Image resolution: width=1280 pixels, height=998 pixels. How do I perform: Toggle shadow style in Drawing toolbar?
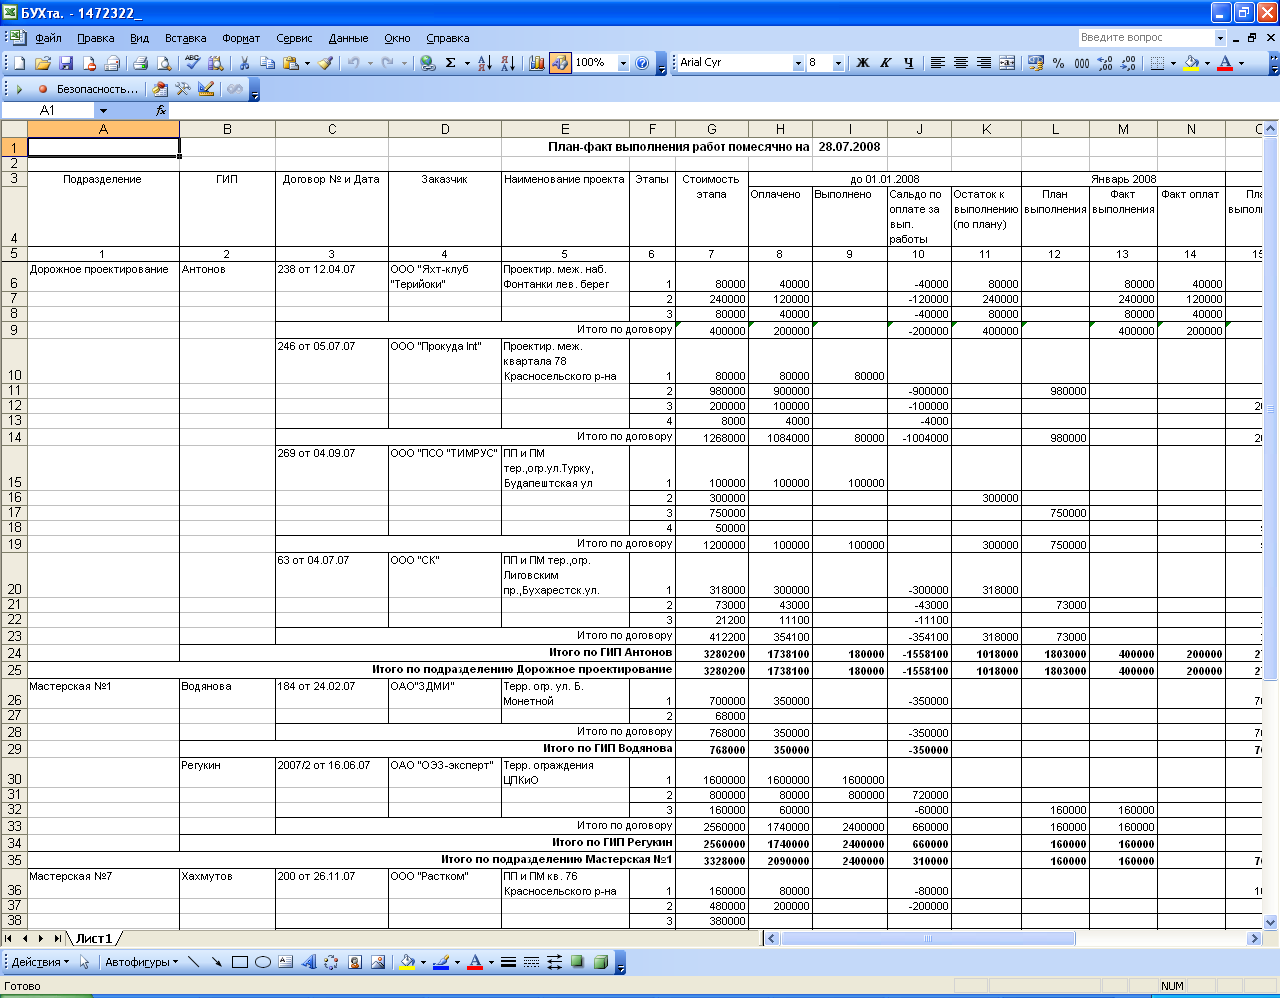click(578, 962)
